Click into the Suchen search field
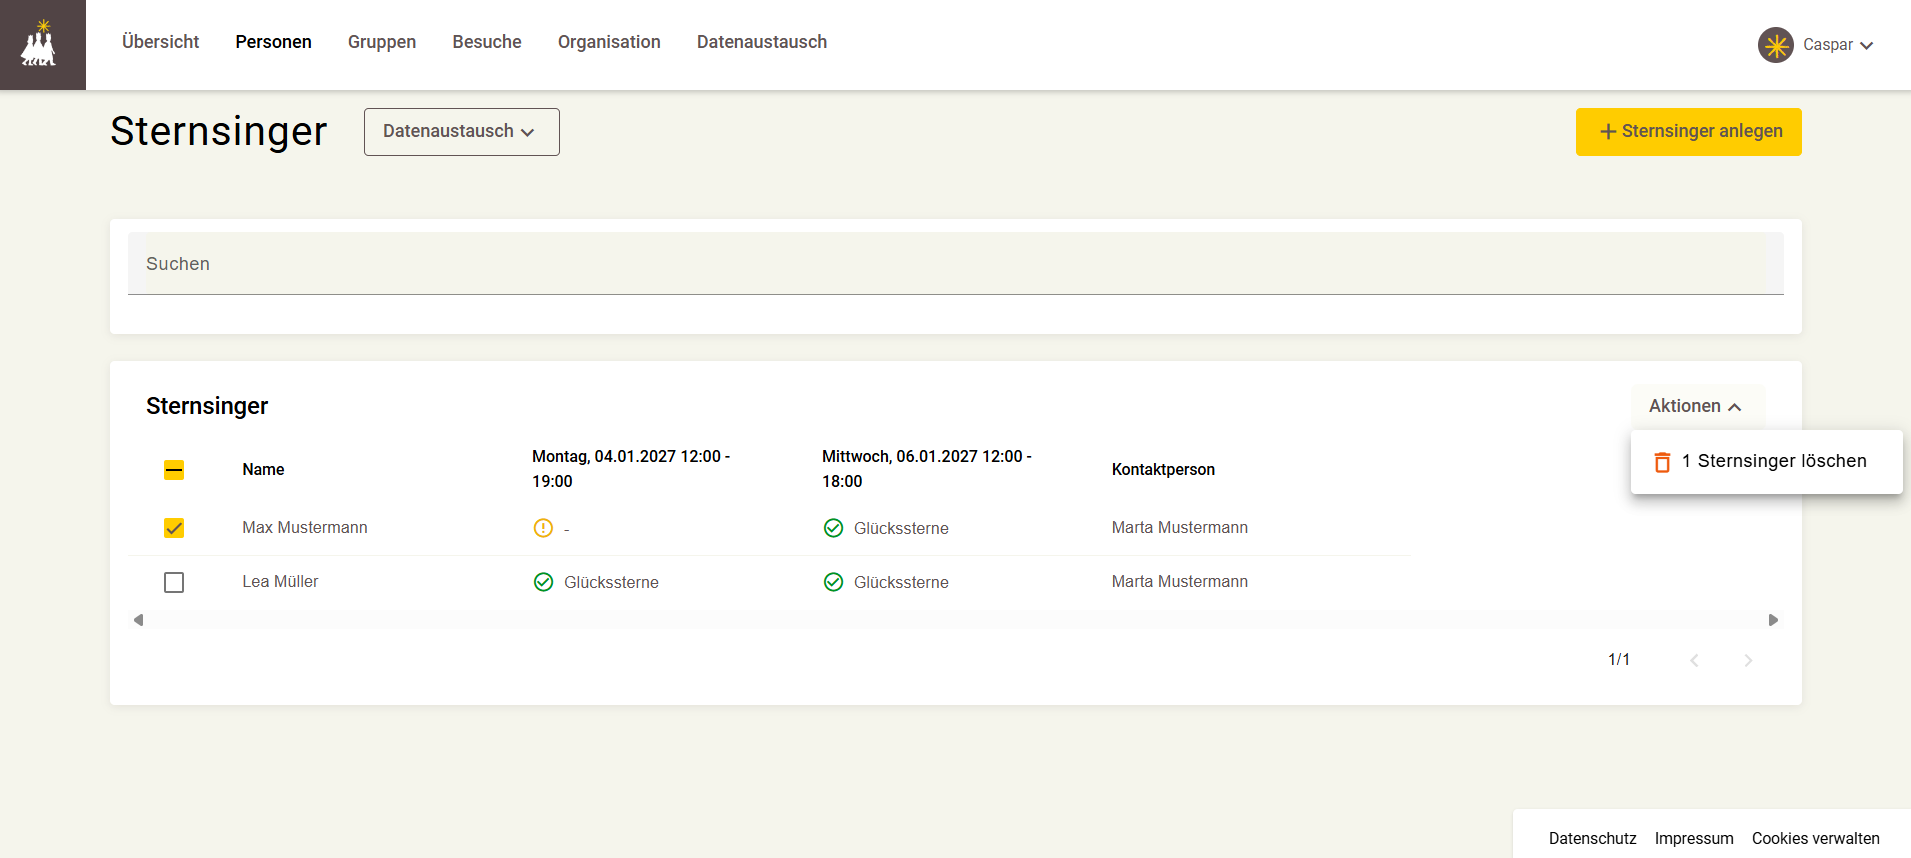Image resolution: width=1911 pixels, height=858 pixels. click(955, 264)
